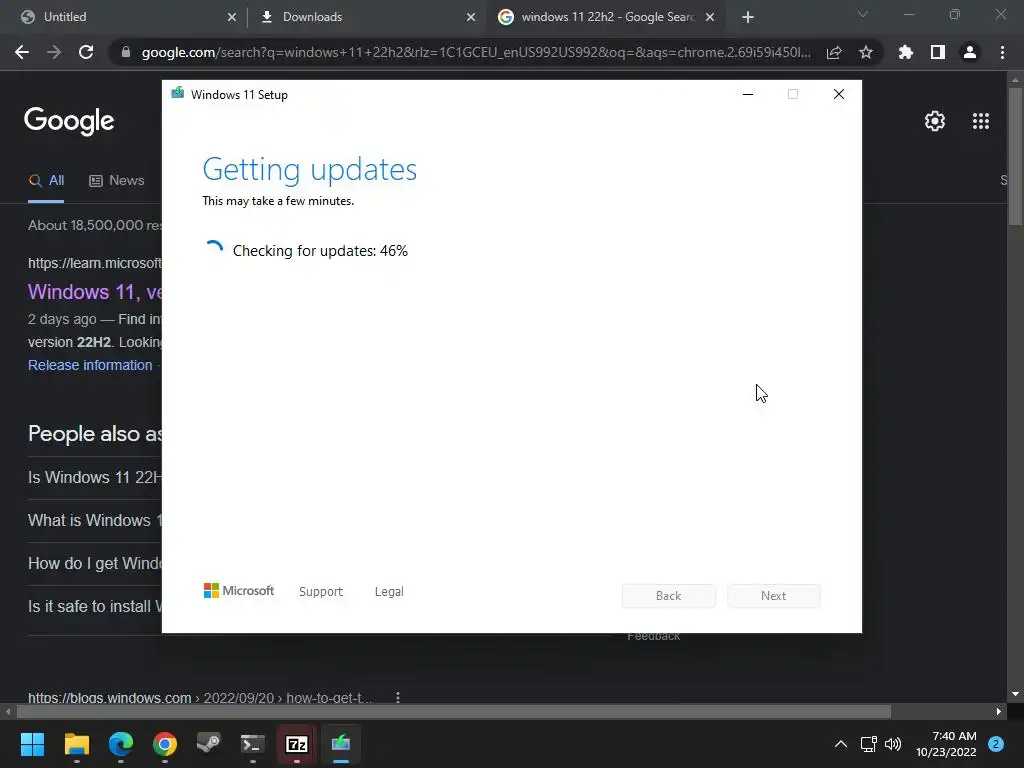Toggle Chrome side panel
The height and width of the screenshot is (768, 1024).
point(938,52)
